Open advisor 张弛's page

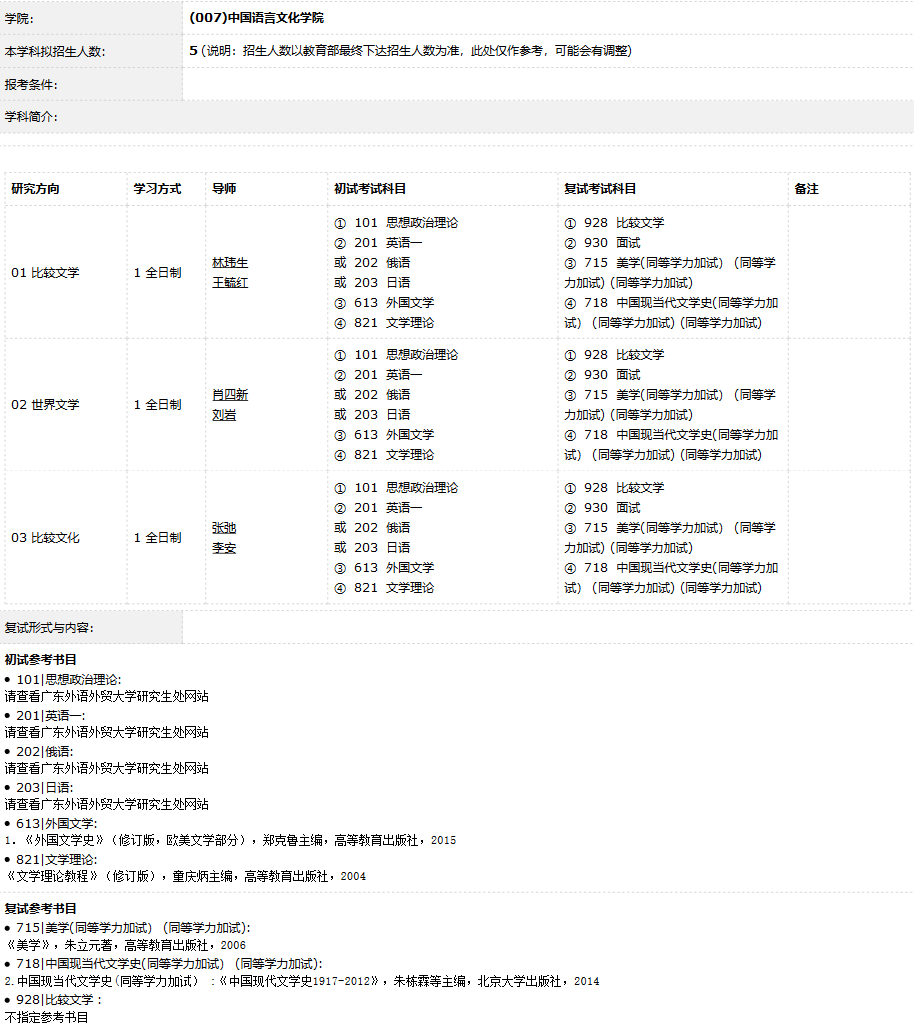223,528
